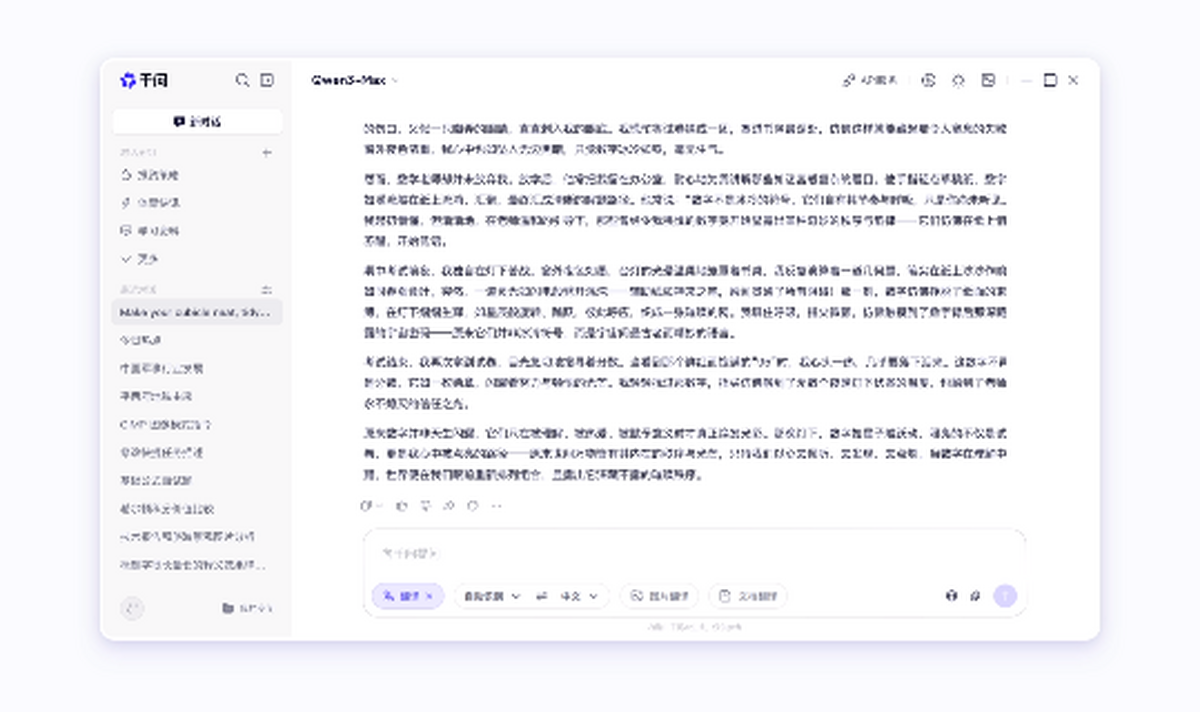Click the API button in the top bar
Screen dimensions: 1200x712
point(871,80)
